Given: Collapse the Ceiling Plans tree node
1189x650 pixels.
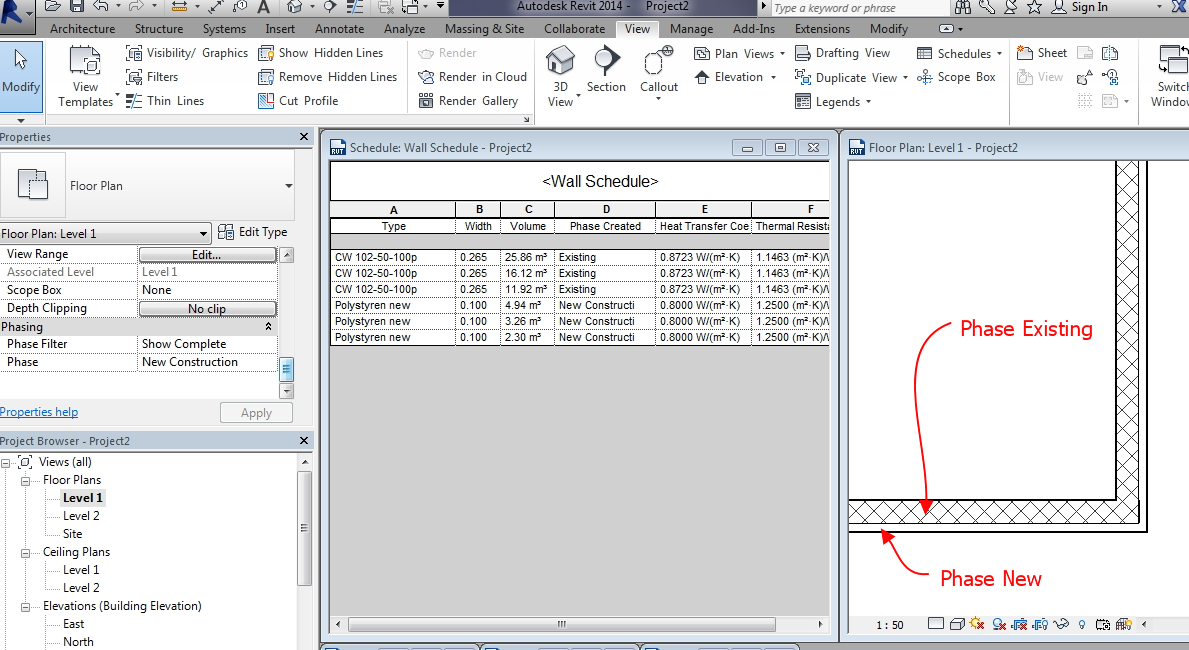Looking at the screenshot, I should click(x=25, y=553).
